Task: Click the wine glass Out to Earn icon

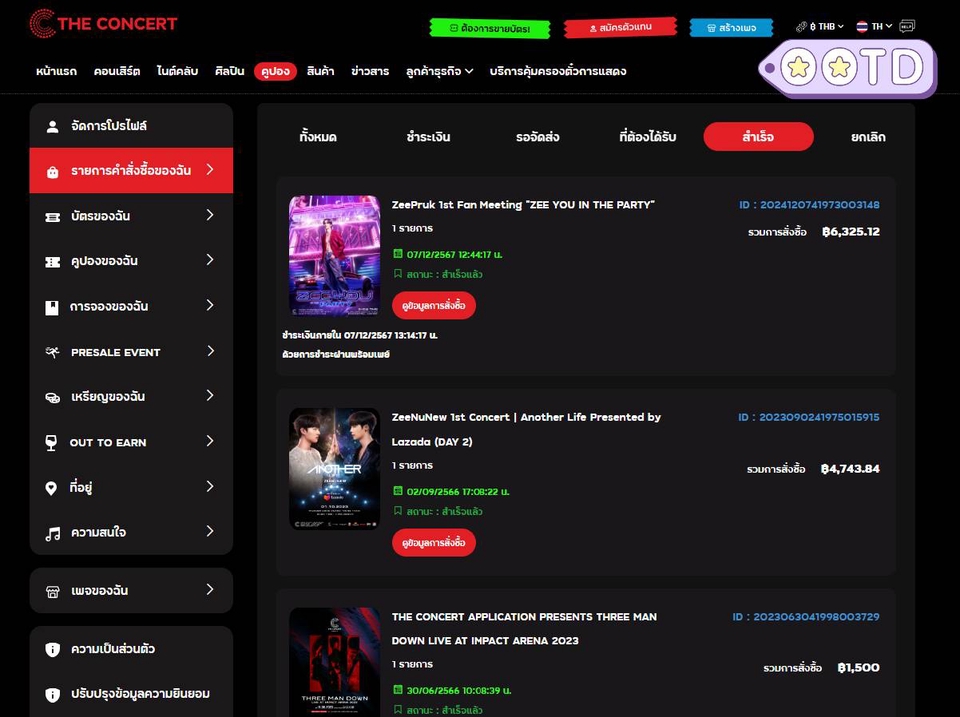Action: (52, 442)
